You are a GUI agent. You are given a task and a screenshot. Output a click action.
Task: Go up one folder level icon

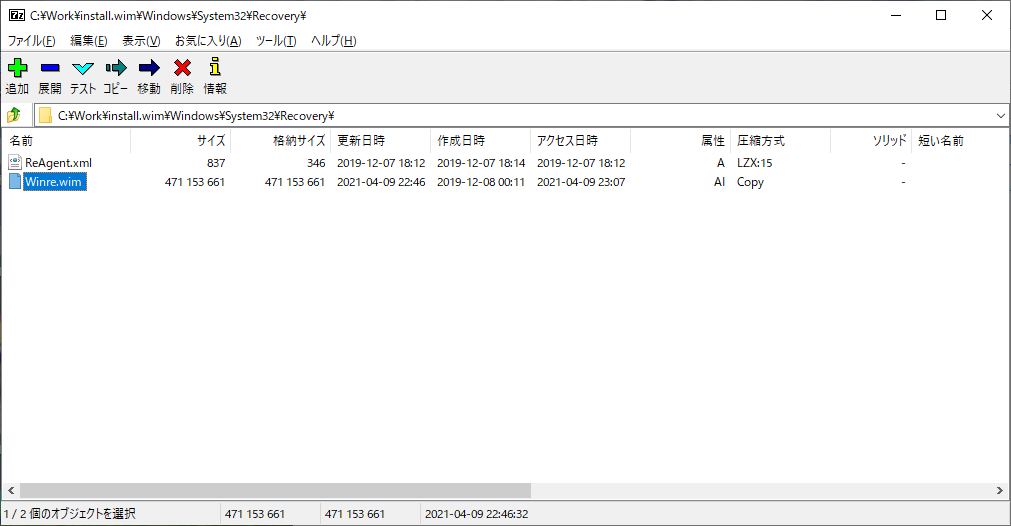(x=14, y=115)
